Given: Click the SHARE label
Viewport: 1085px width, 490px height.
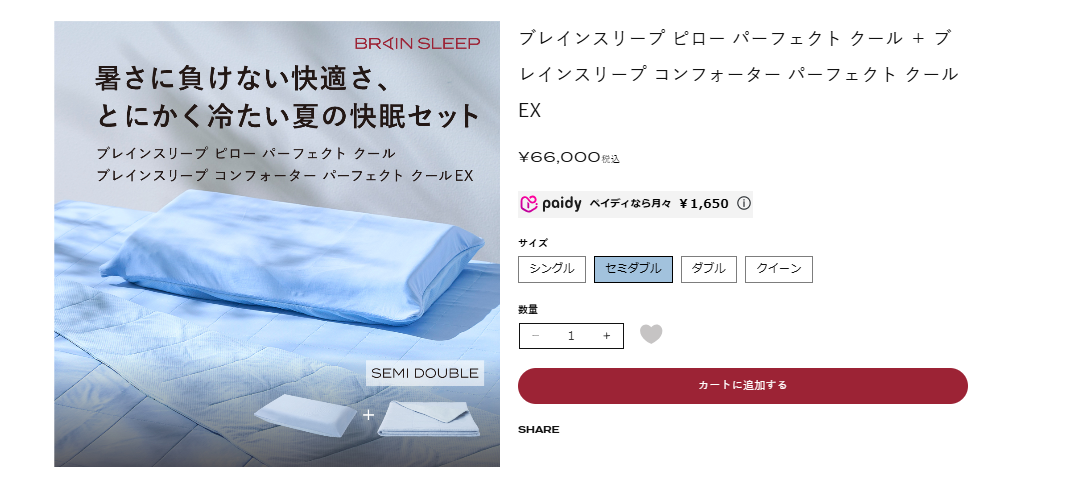Looking at the screenshot, I should tap(538, 430).
